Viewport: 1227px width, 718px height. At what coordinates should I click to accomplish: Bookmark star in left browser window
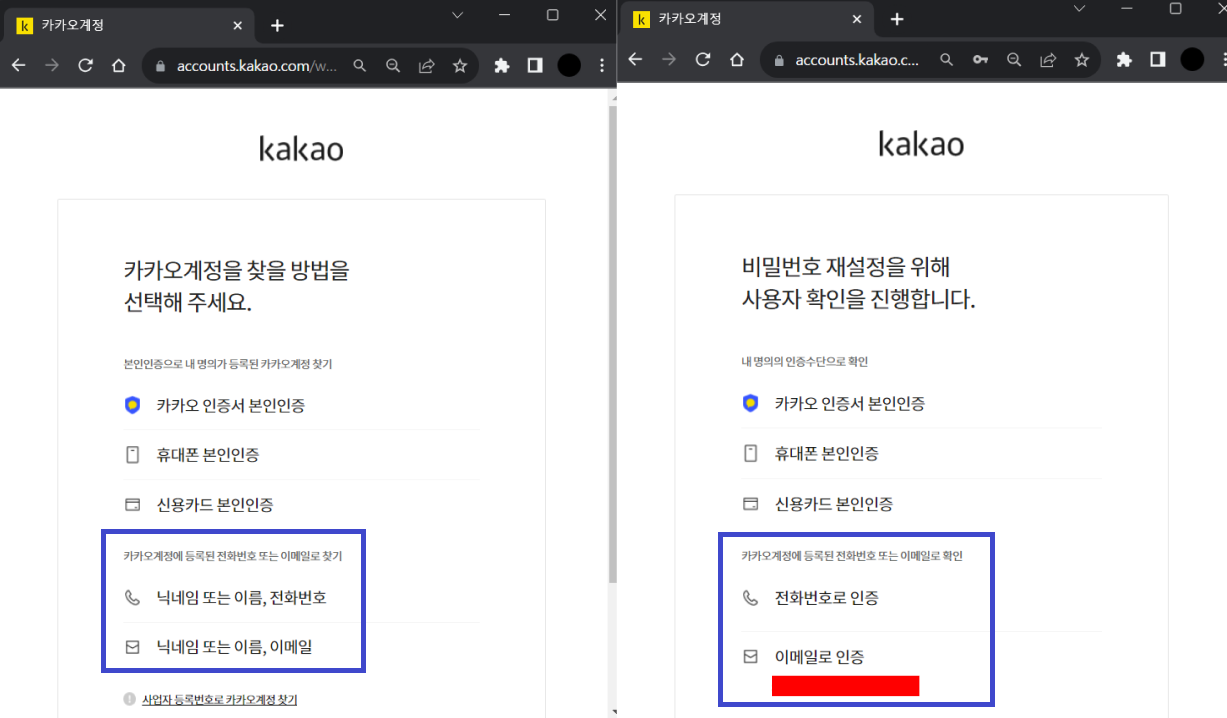[x=460, y=65]
